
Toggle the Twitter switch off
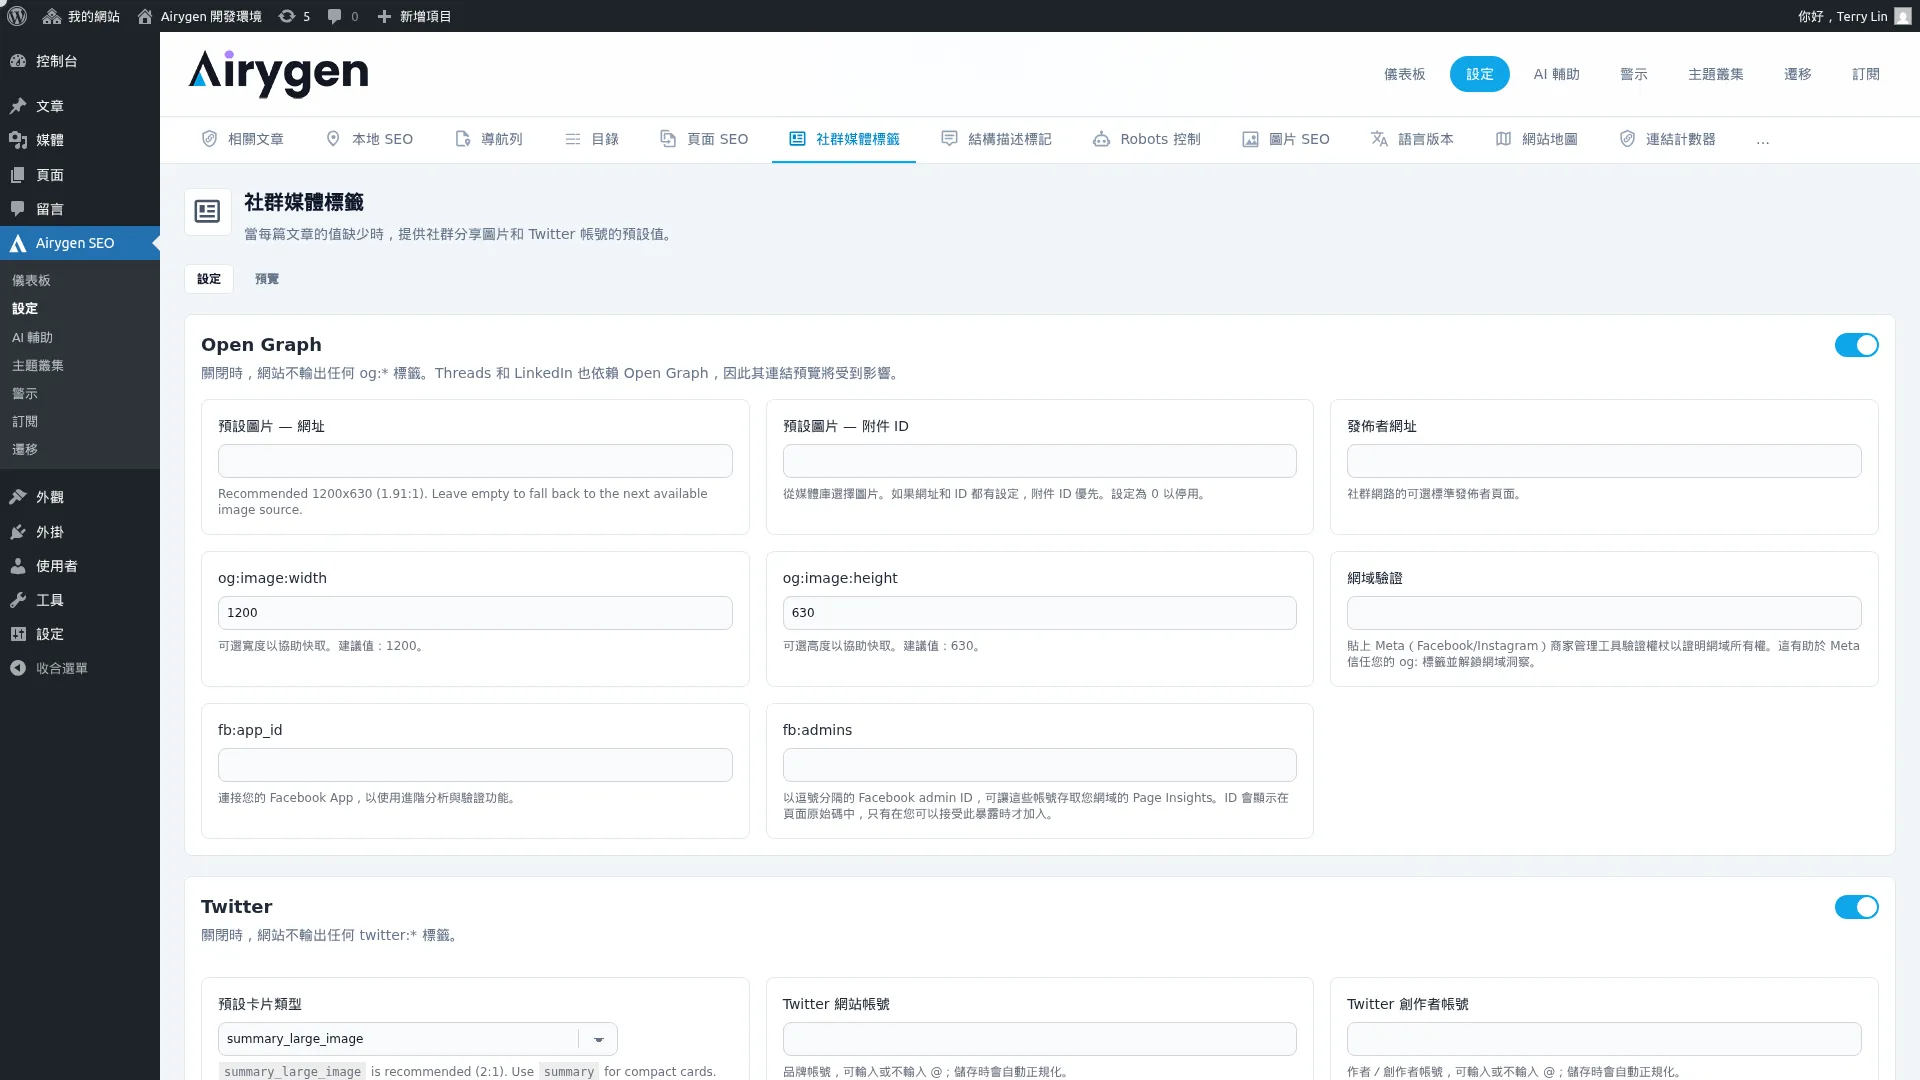1856,907
